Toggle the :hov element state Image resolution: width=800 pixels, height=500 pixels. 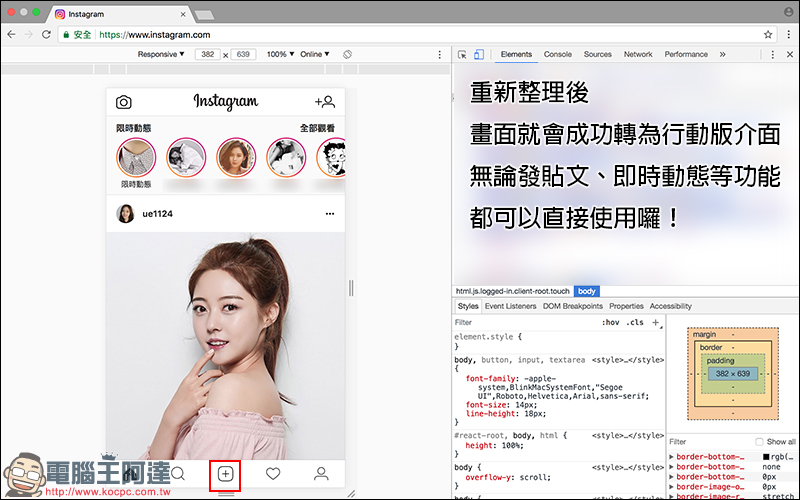click(x=610, y=322)
